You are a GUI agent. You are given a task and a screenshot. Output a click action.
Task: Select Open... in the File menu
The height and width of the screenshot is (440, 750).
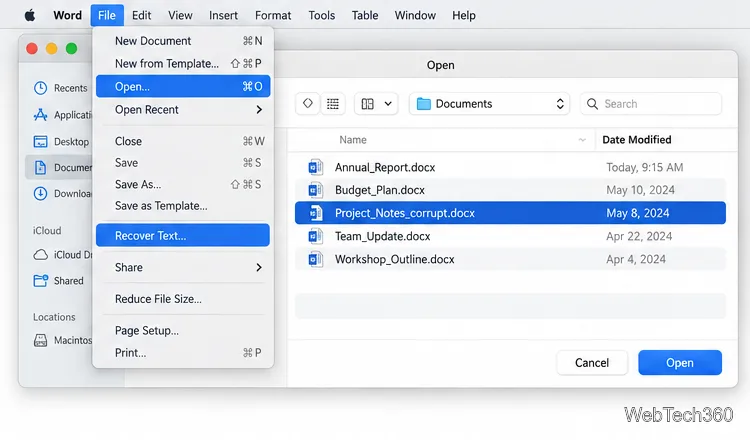point(183,86)
